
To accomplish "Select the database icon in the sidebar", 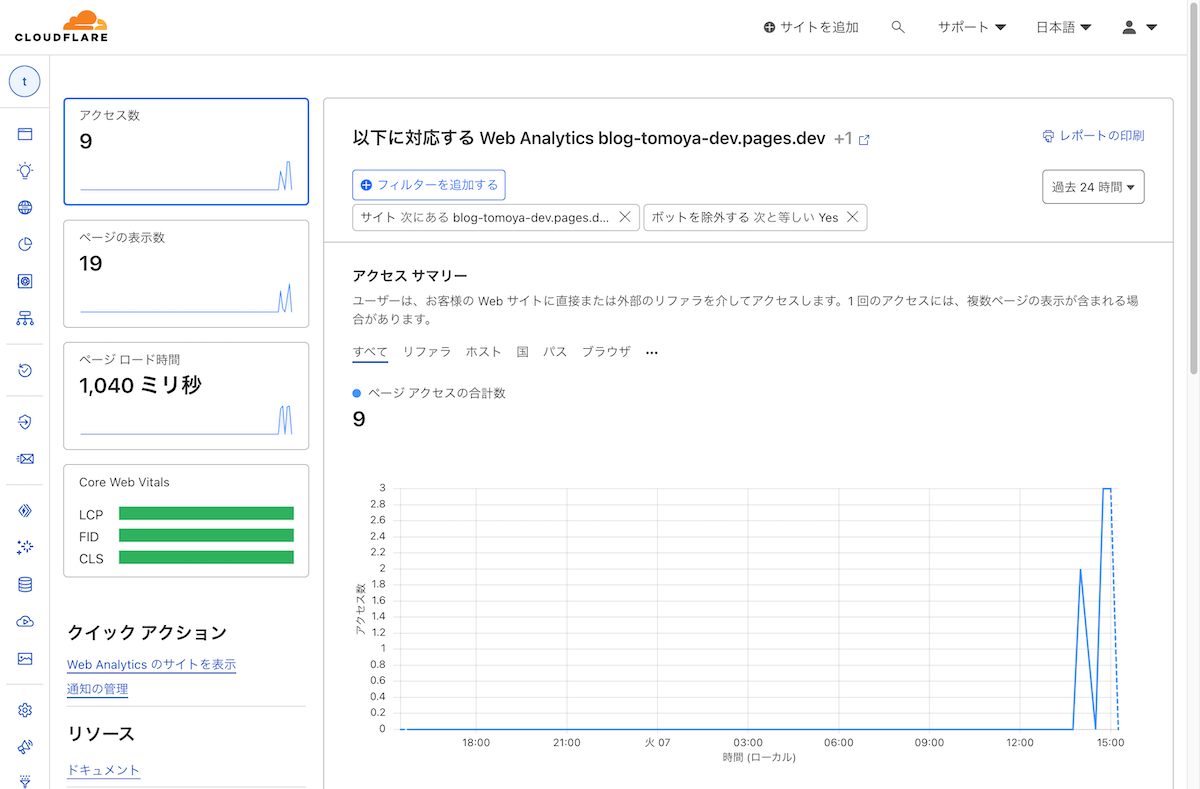I will [24, 584].
